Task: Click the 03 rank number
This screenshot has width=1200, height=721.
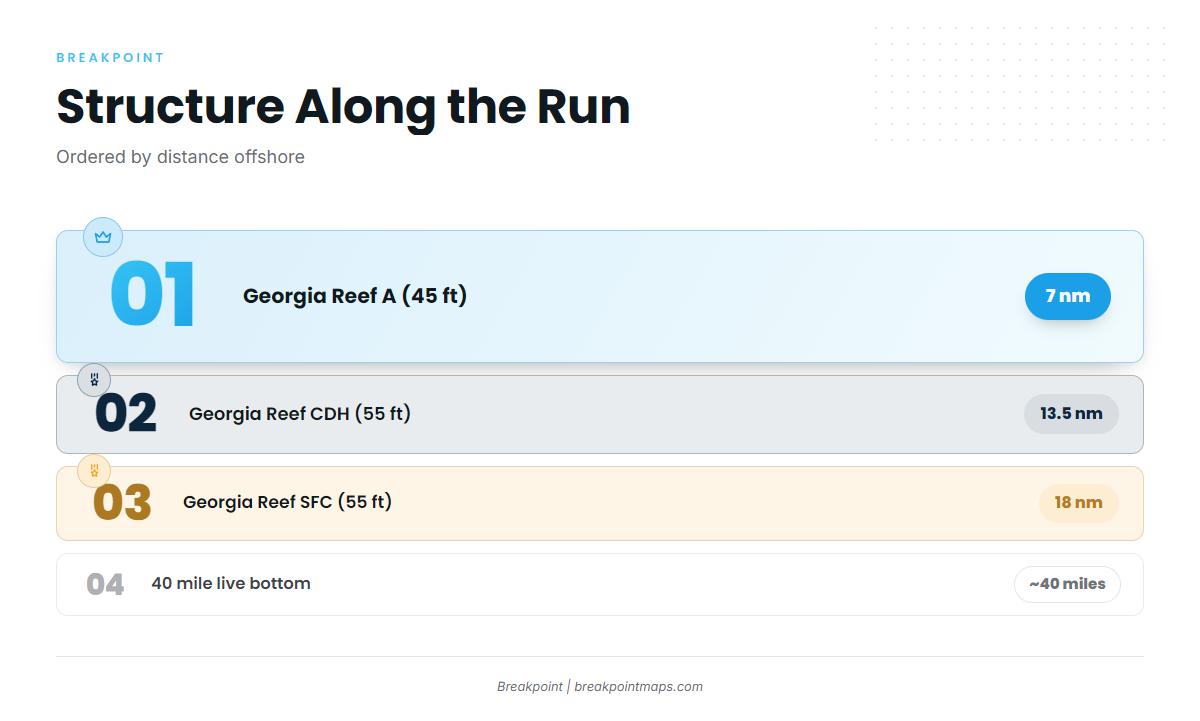Action: coord(122,503)
